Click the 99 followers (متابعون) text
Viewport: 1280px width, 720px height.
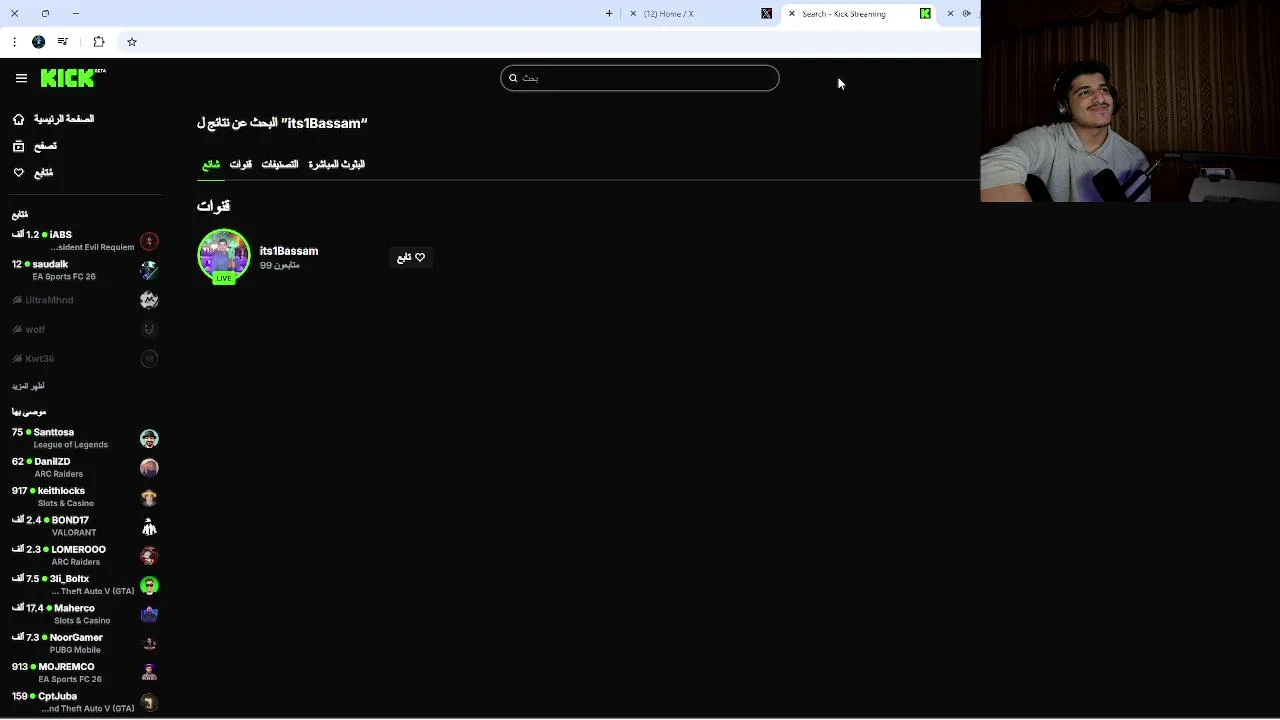coord(279,266)
